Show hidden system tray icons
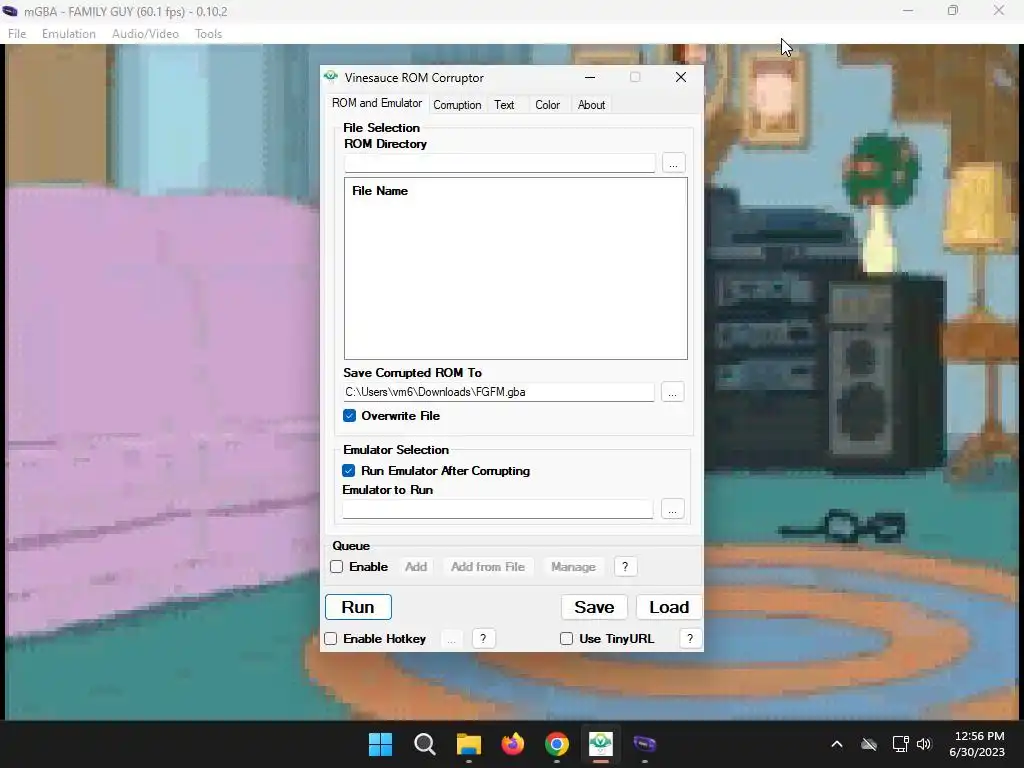The image size is (1024, 768). point(837,744)
